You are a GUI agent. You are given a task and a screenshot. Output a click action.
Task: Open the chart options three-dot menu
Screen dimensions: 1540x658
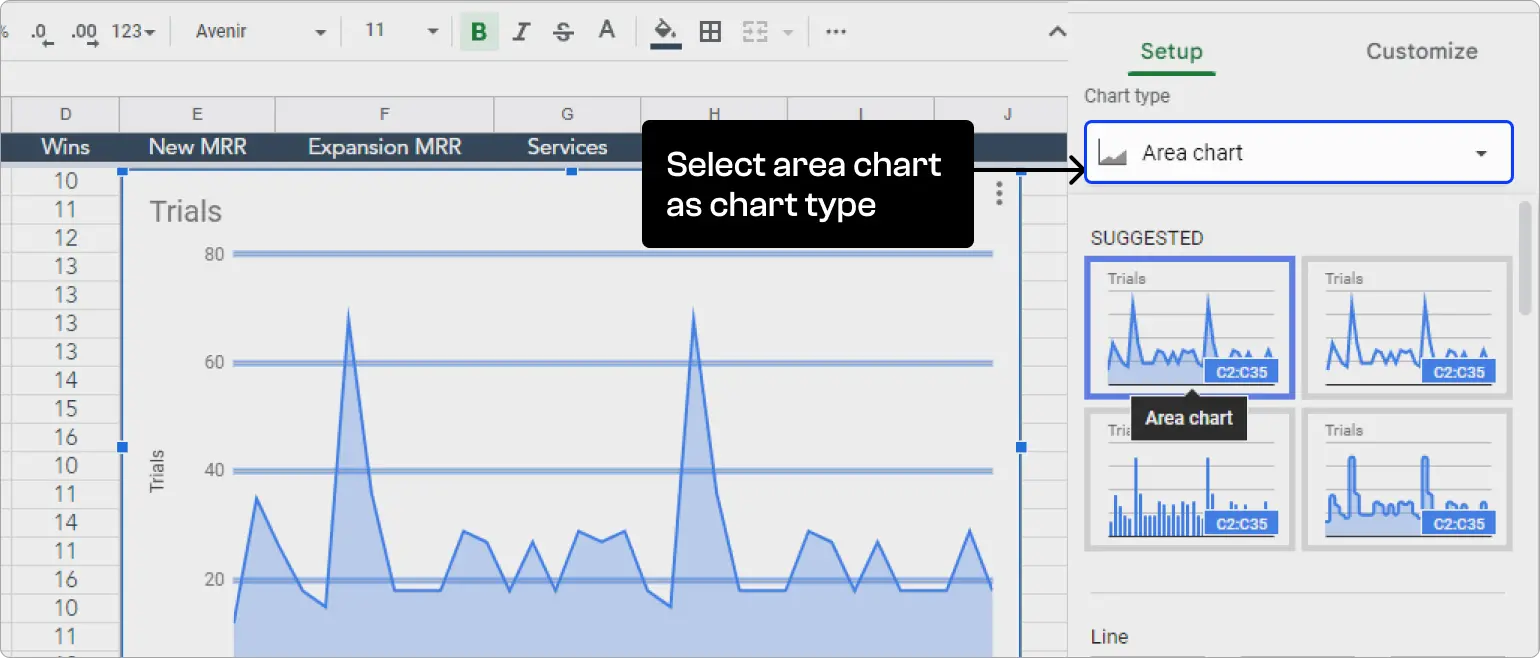tap(998, 193)
